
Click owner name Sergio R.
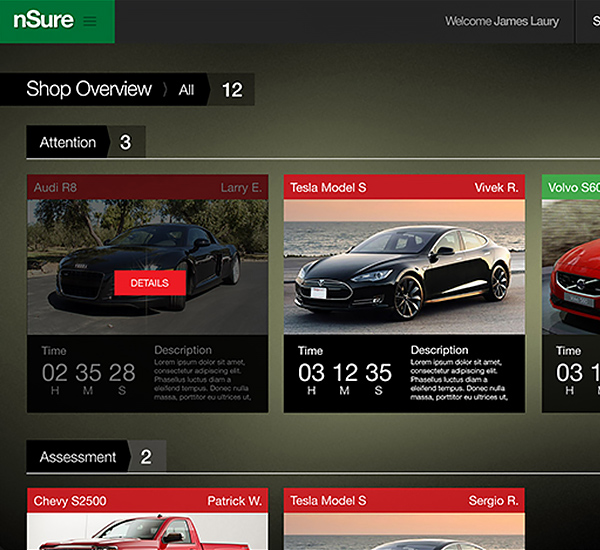click(494, 501)
